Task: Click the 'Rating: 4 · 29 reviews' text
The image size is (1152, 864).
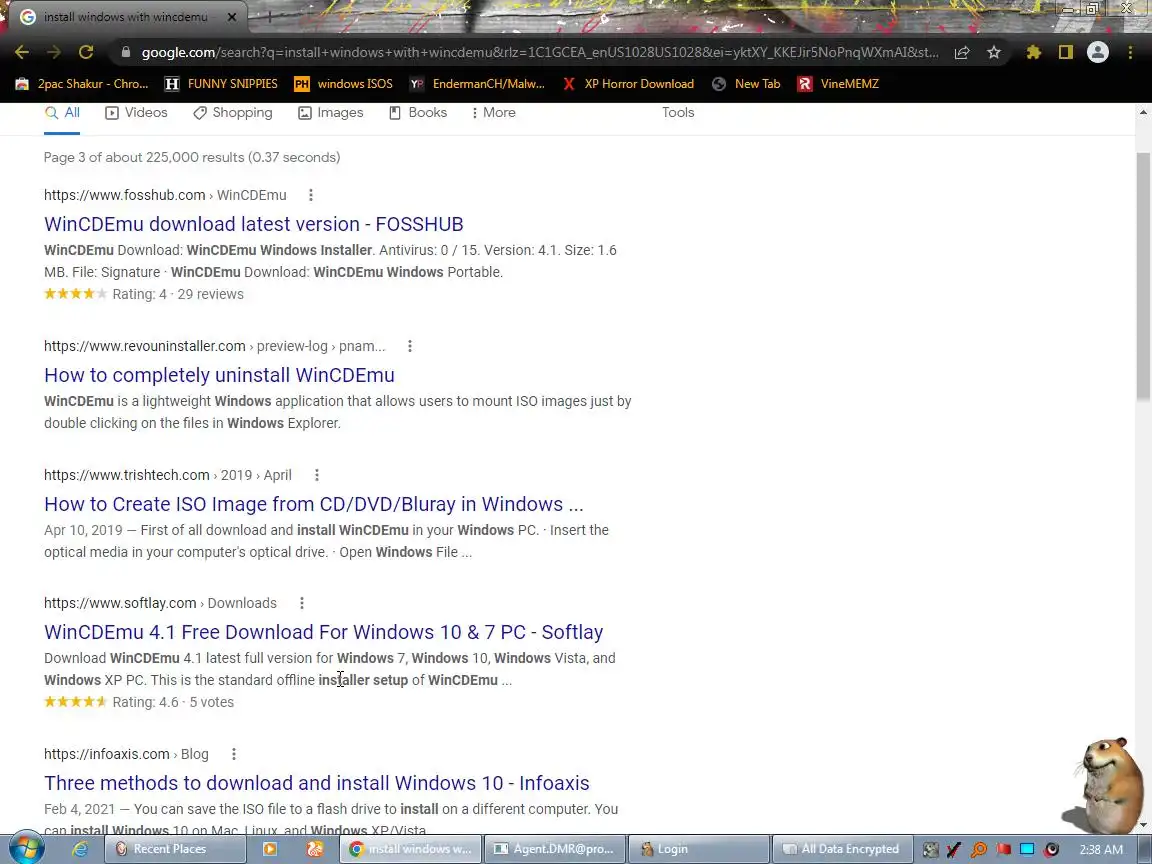Action: [x=178, y=294]
